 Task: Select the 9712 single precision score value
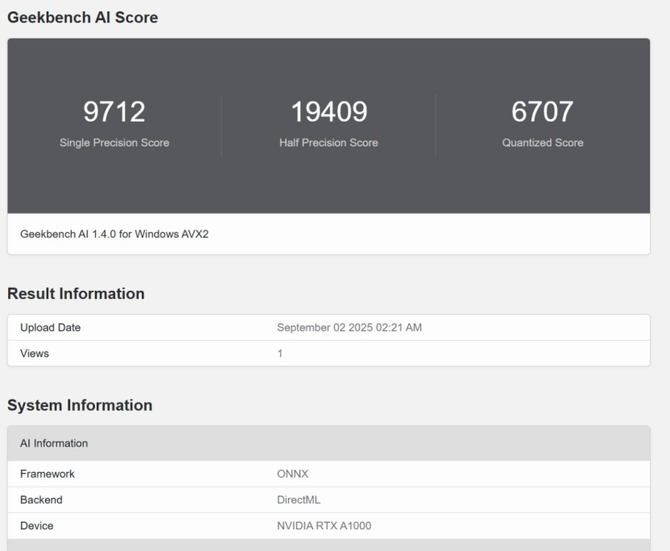tap(114, 111)
